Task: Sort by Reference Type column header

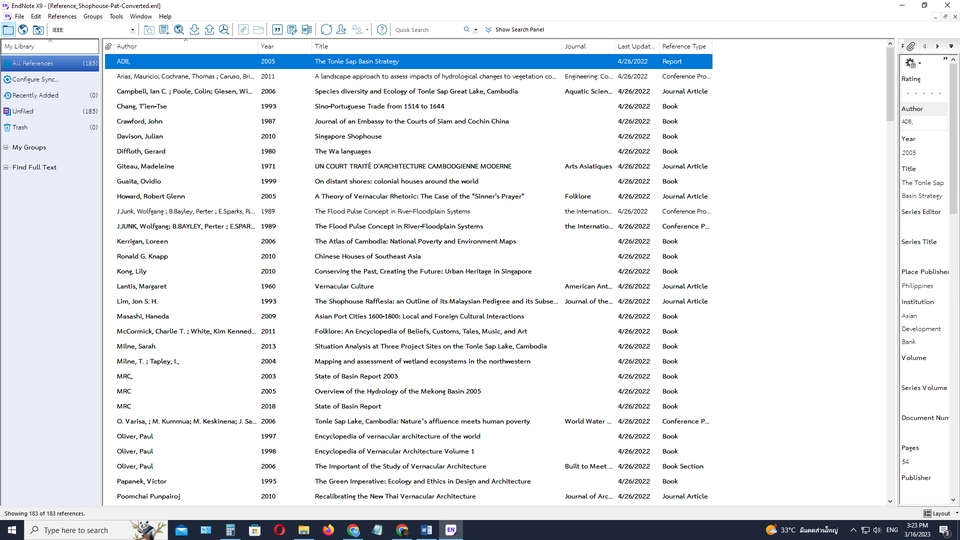Action: [685, 47]
